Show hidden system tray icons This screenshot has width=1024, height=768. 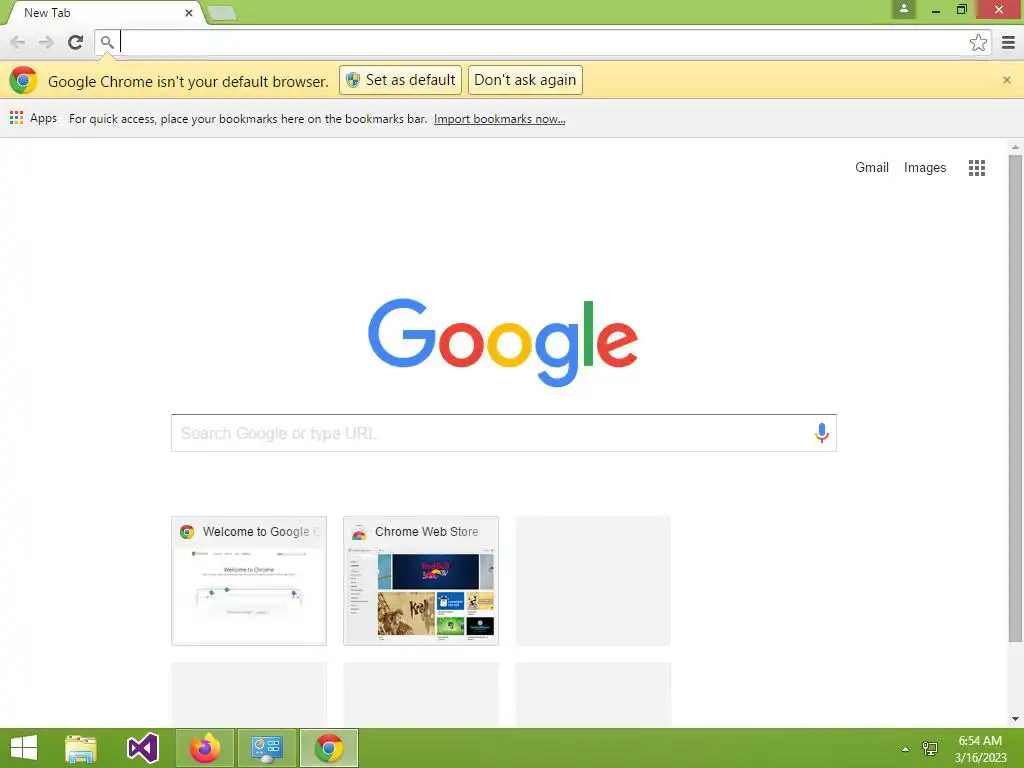905,749
